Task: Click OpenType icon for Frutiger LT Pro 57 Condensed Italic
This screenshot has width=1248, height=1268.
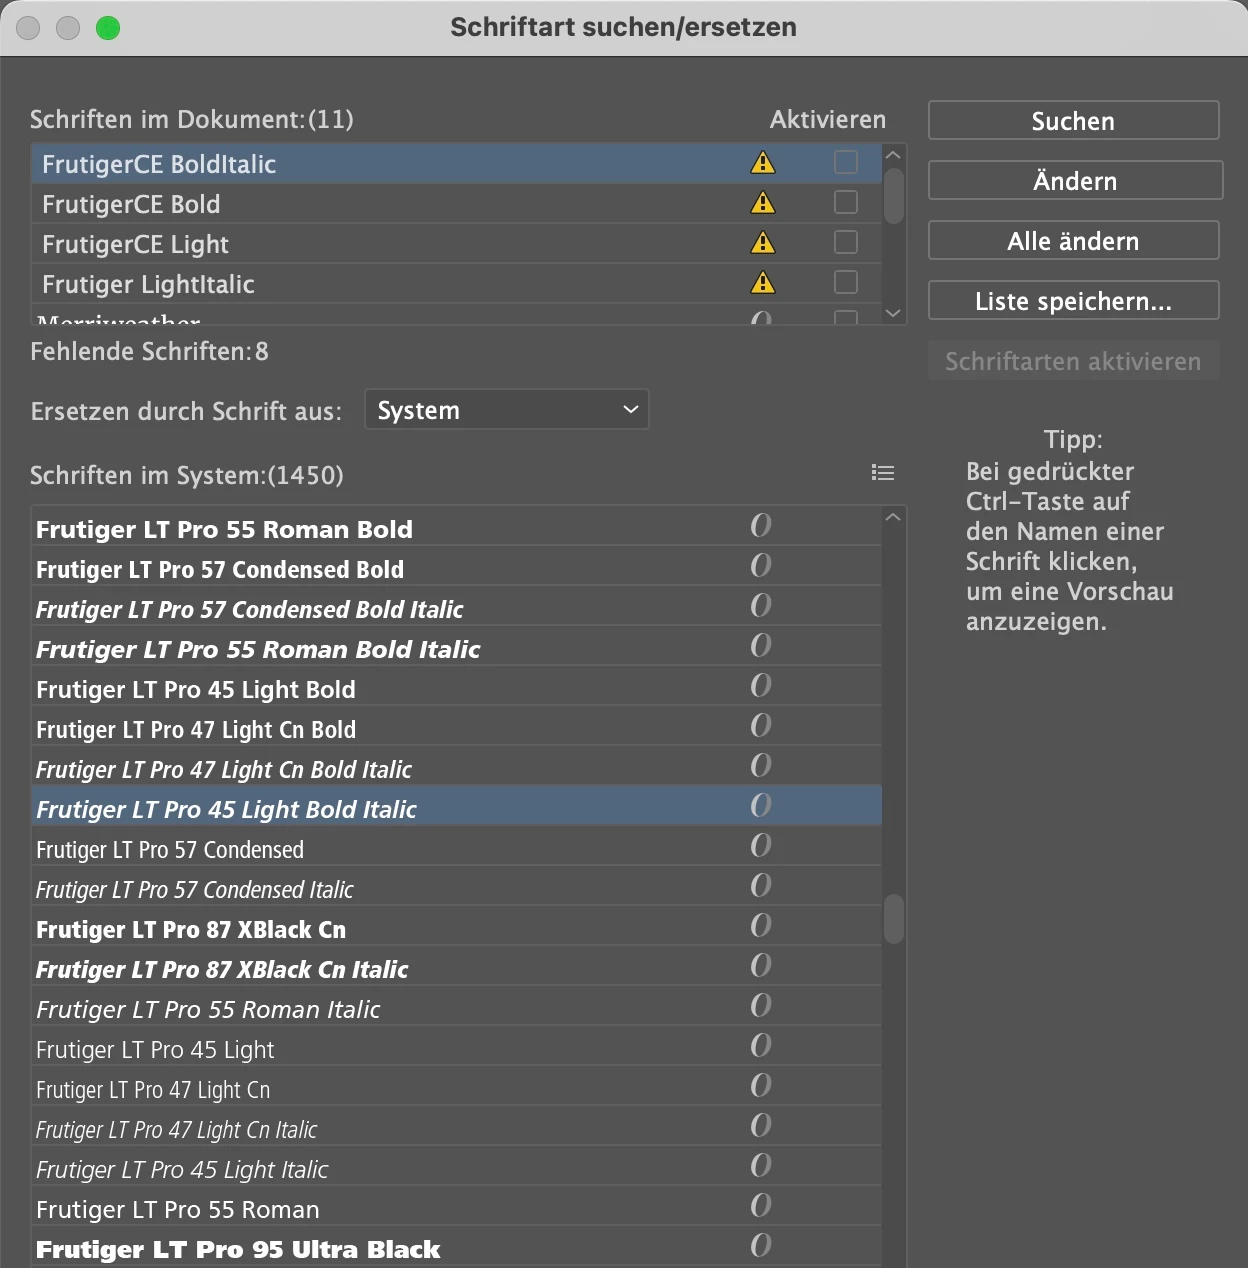Action: 761,885
